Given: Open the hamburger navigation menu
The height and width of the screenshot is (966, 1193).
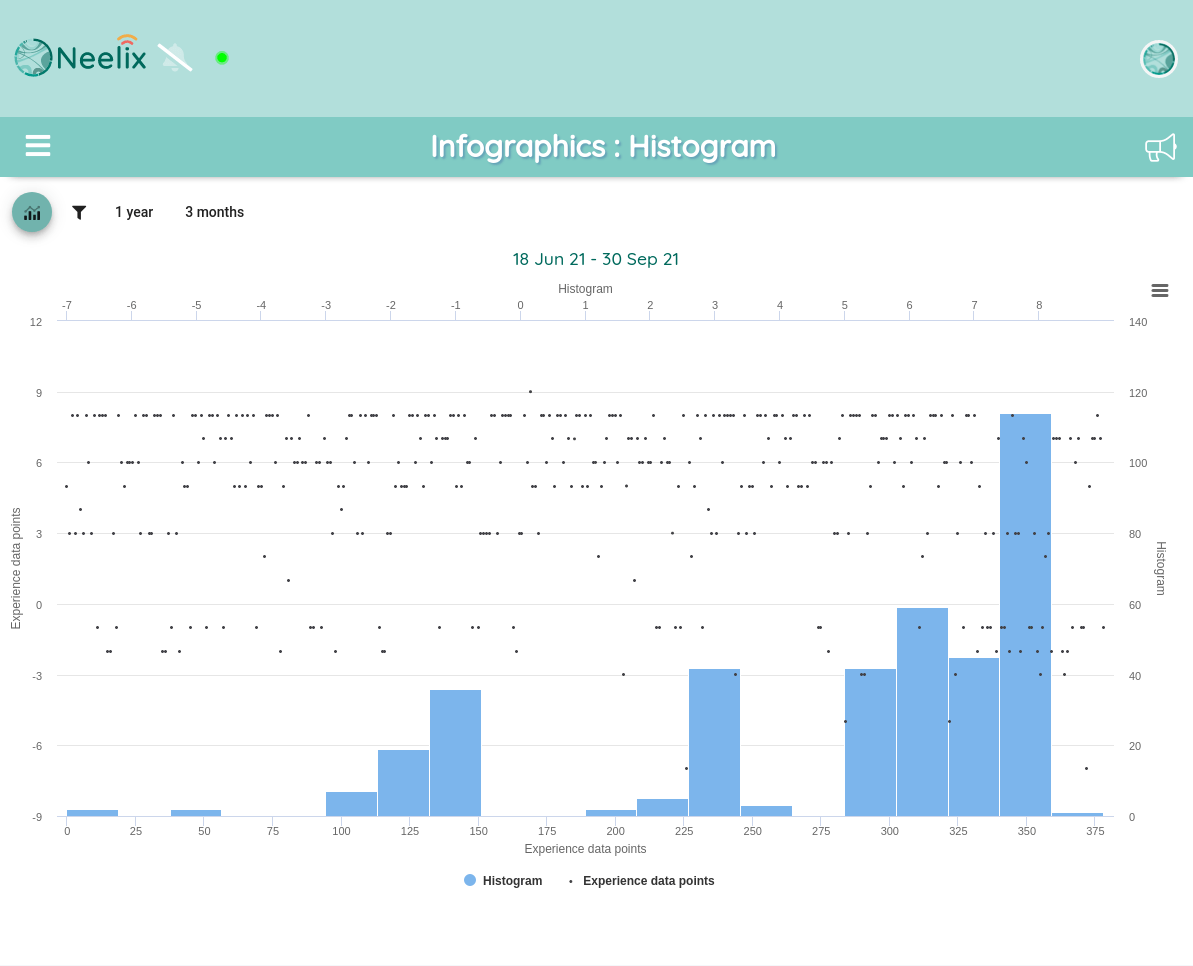Looking at the screenshot, I should [x=37, y=145].
